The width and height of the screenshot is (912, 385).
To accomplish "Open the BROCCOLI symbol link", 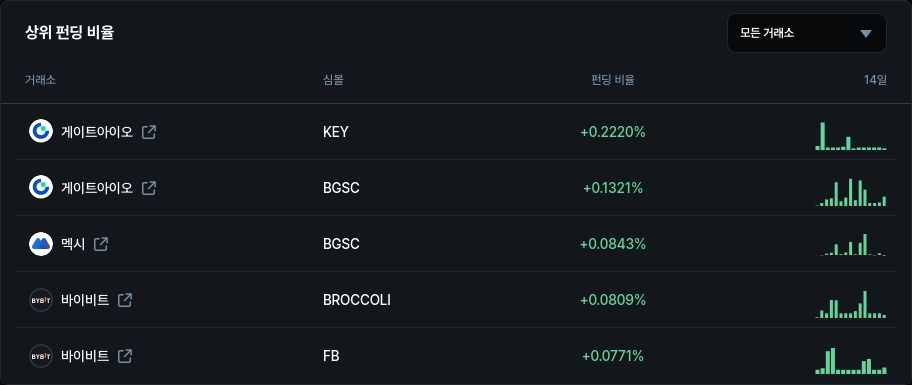I will tap(357, 300).
